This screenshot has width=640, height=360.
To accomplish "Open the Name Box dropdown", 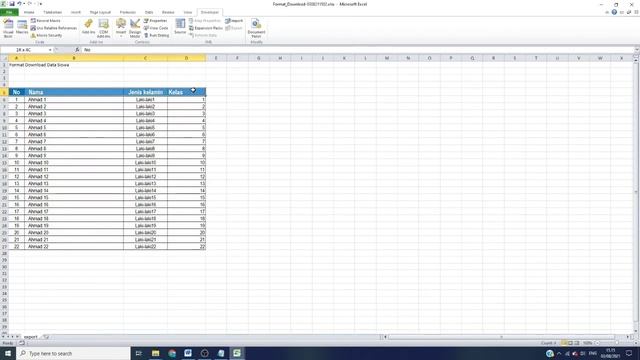I will [50, 50].
